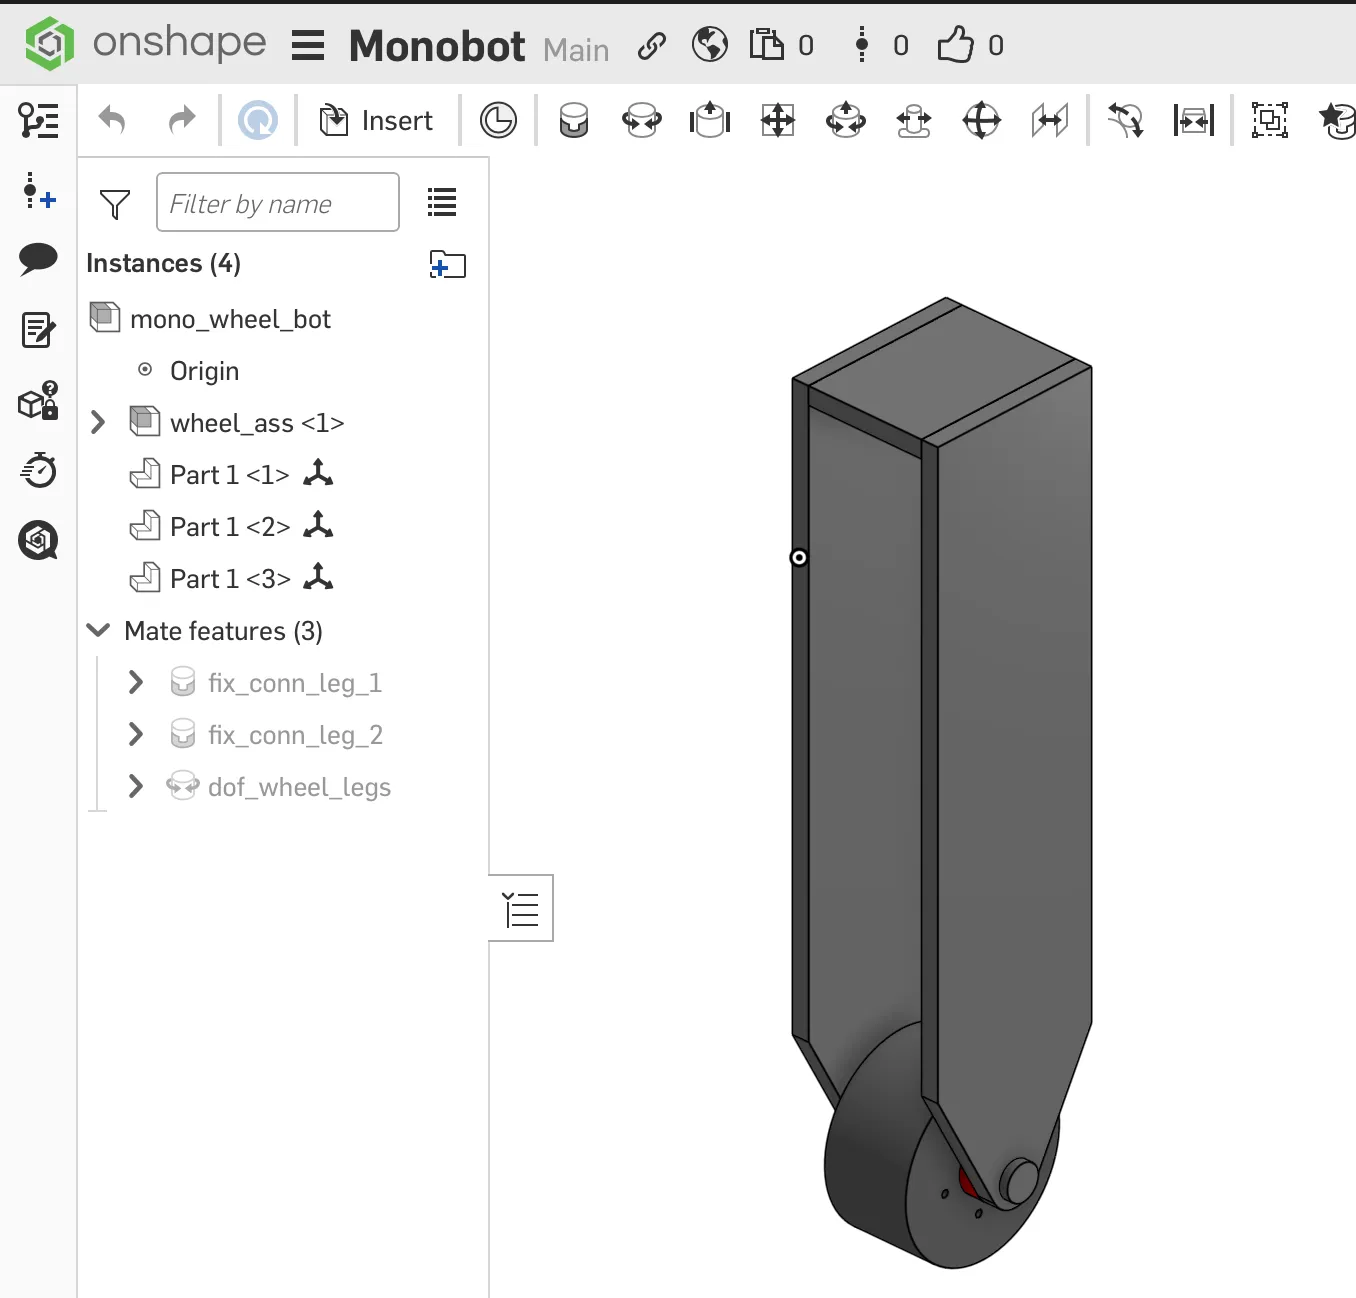Viewport: 1356px width, 1298px height.
Task: Select mono_wheel_bot in the tree
Action: [x=230, y=319]
